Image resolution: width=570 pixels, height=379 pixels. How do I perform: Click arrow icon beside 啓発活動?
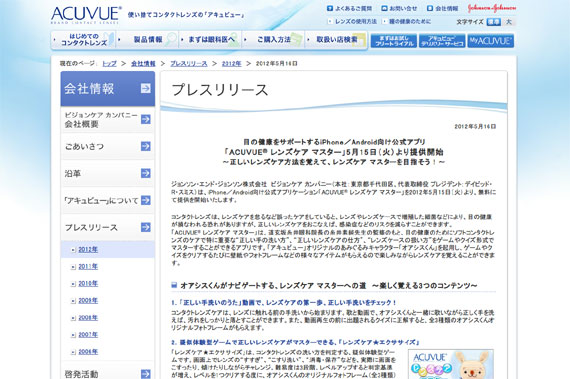point(146,374)
